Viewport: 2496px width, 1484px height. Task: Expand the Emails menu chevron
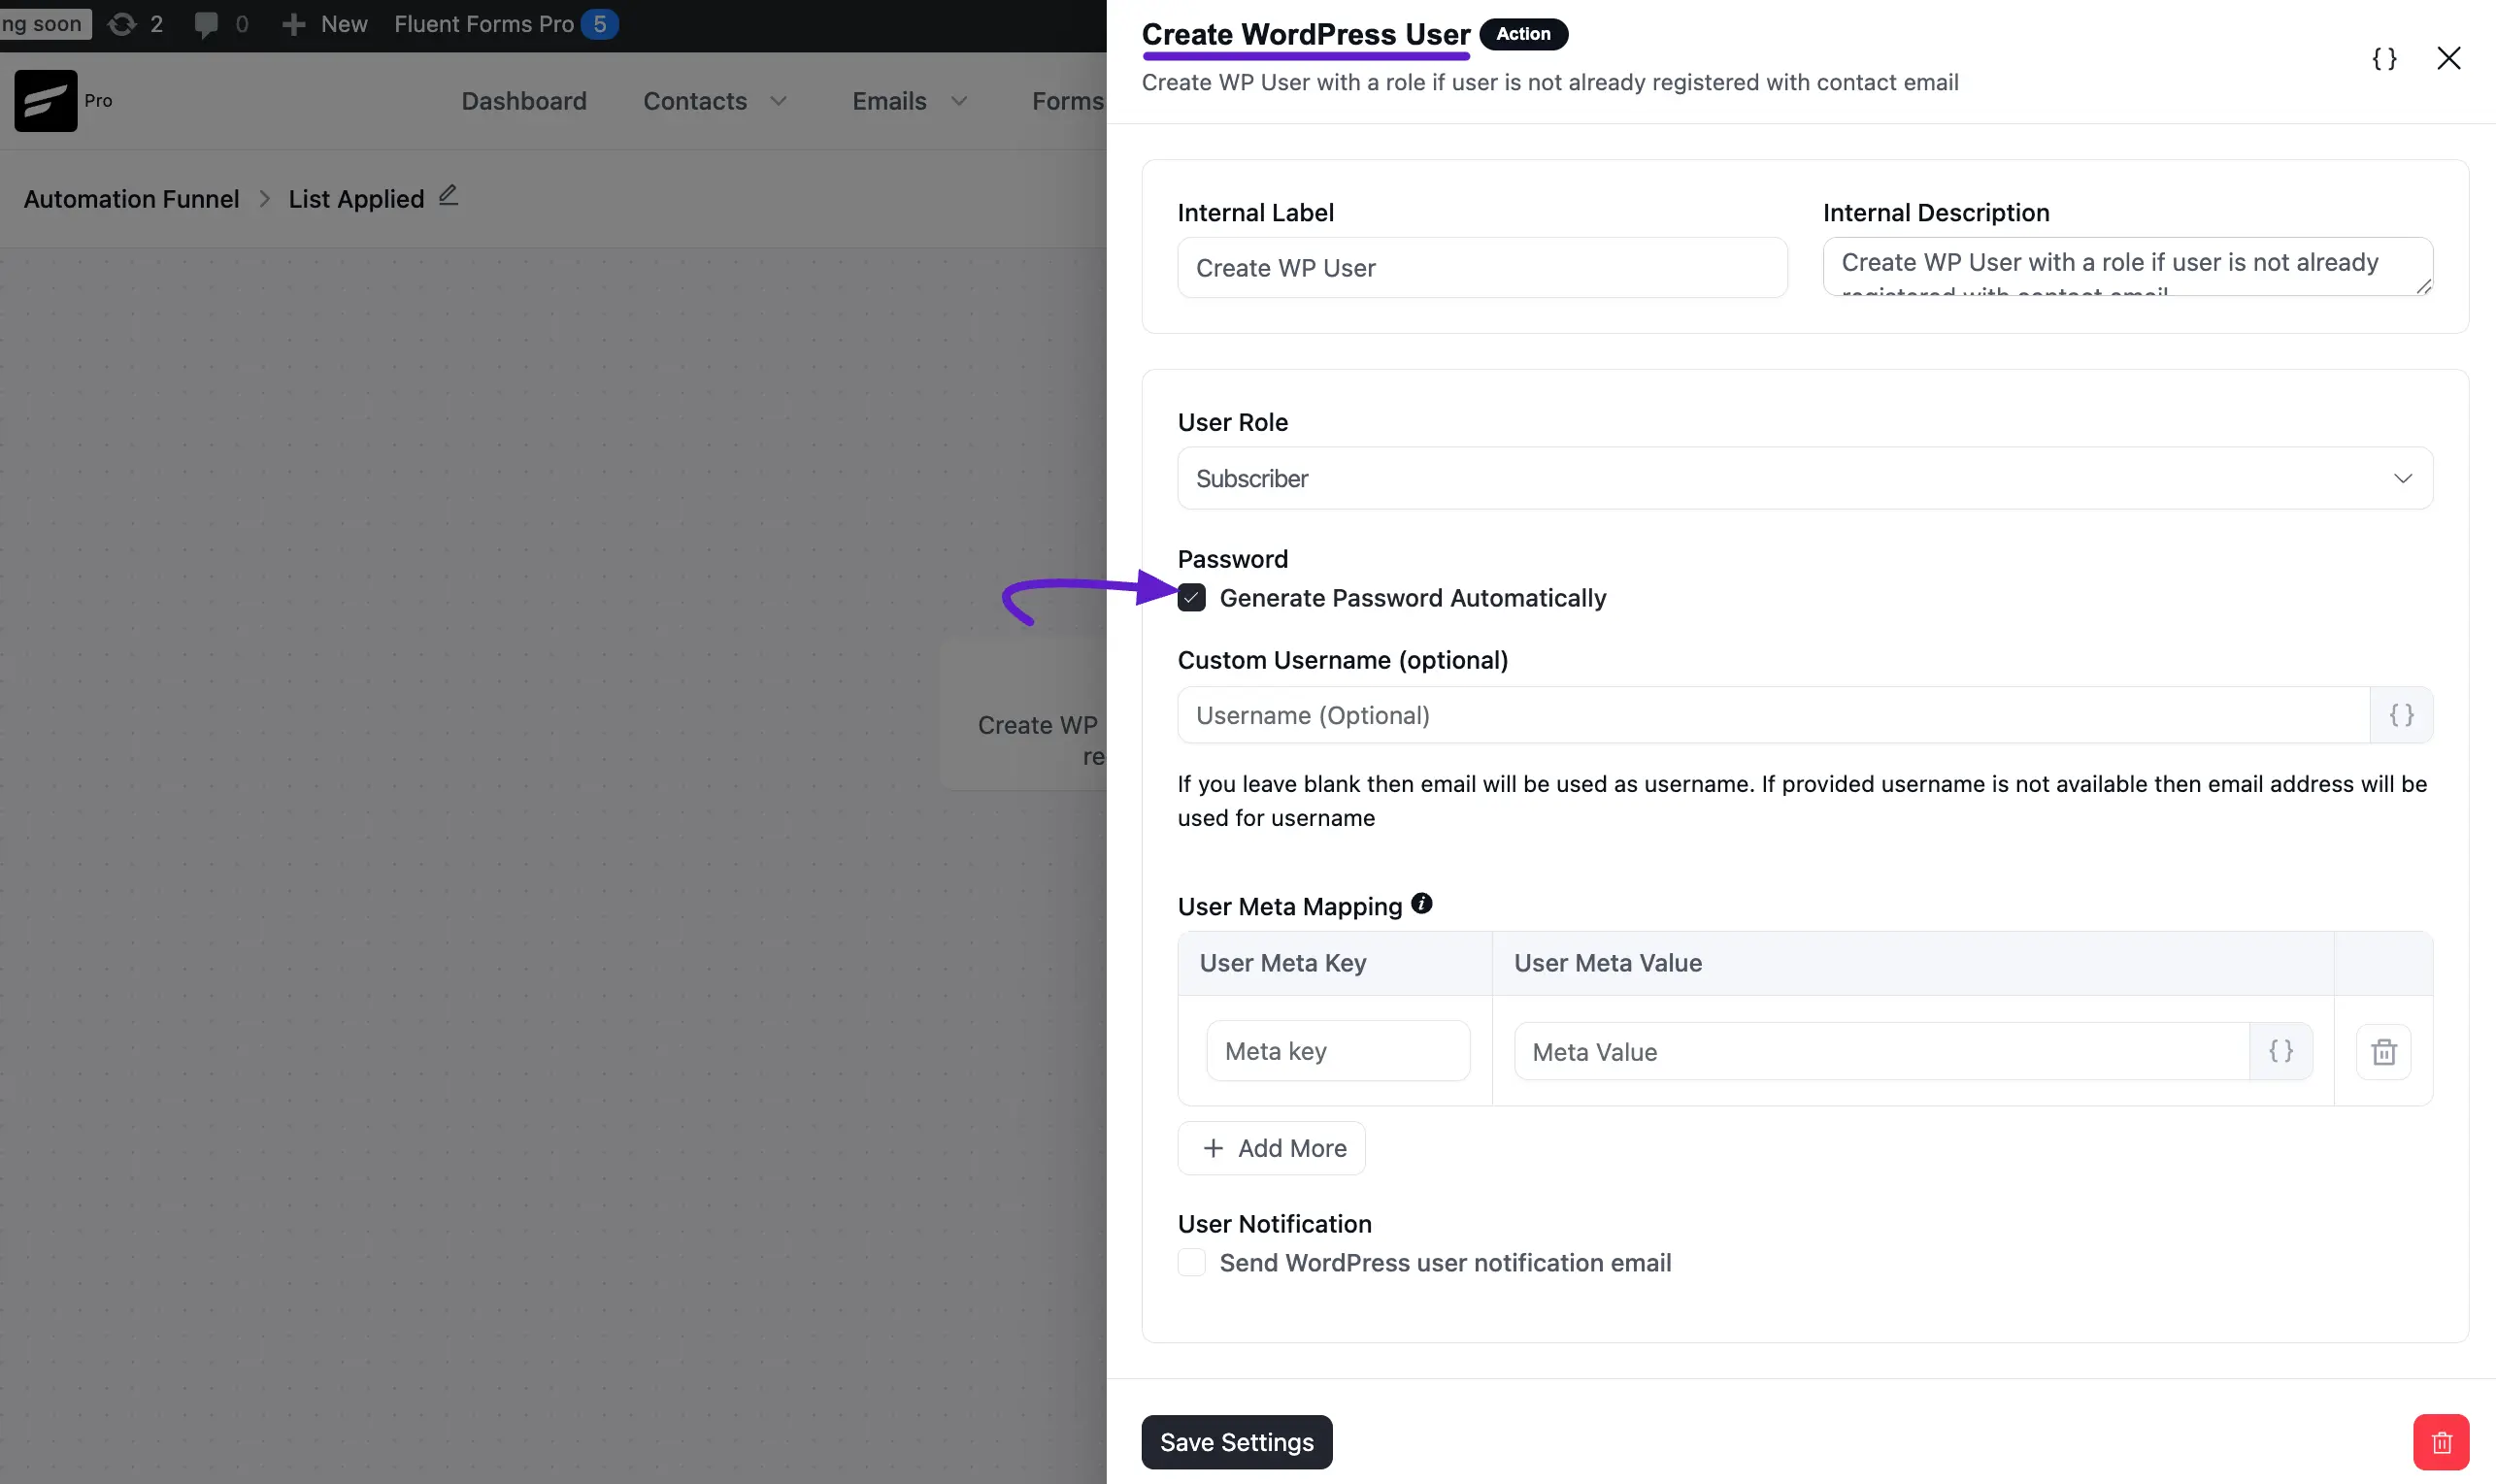pyautogui.click(x=958, y=101)
